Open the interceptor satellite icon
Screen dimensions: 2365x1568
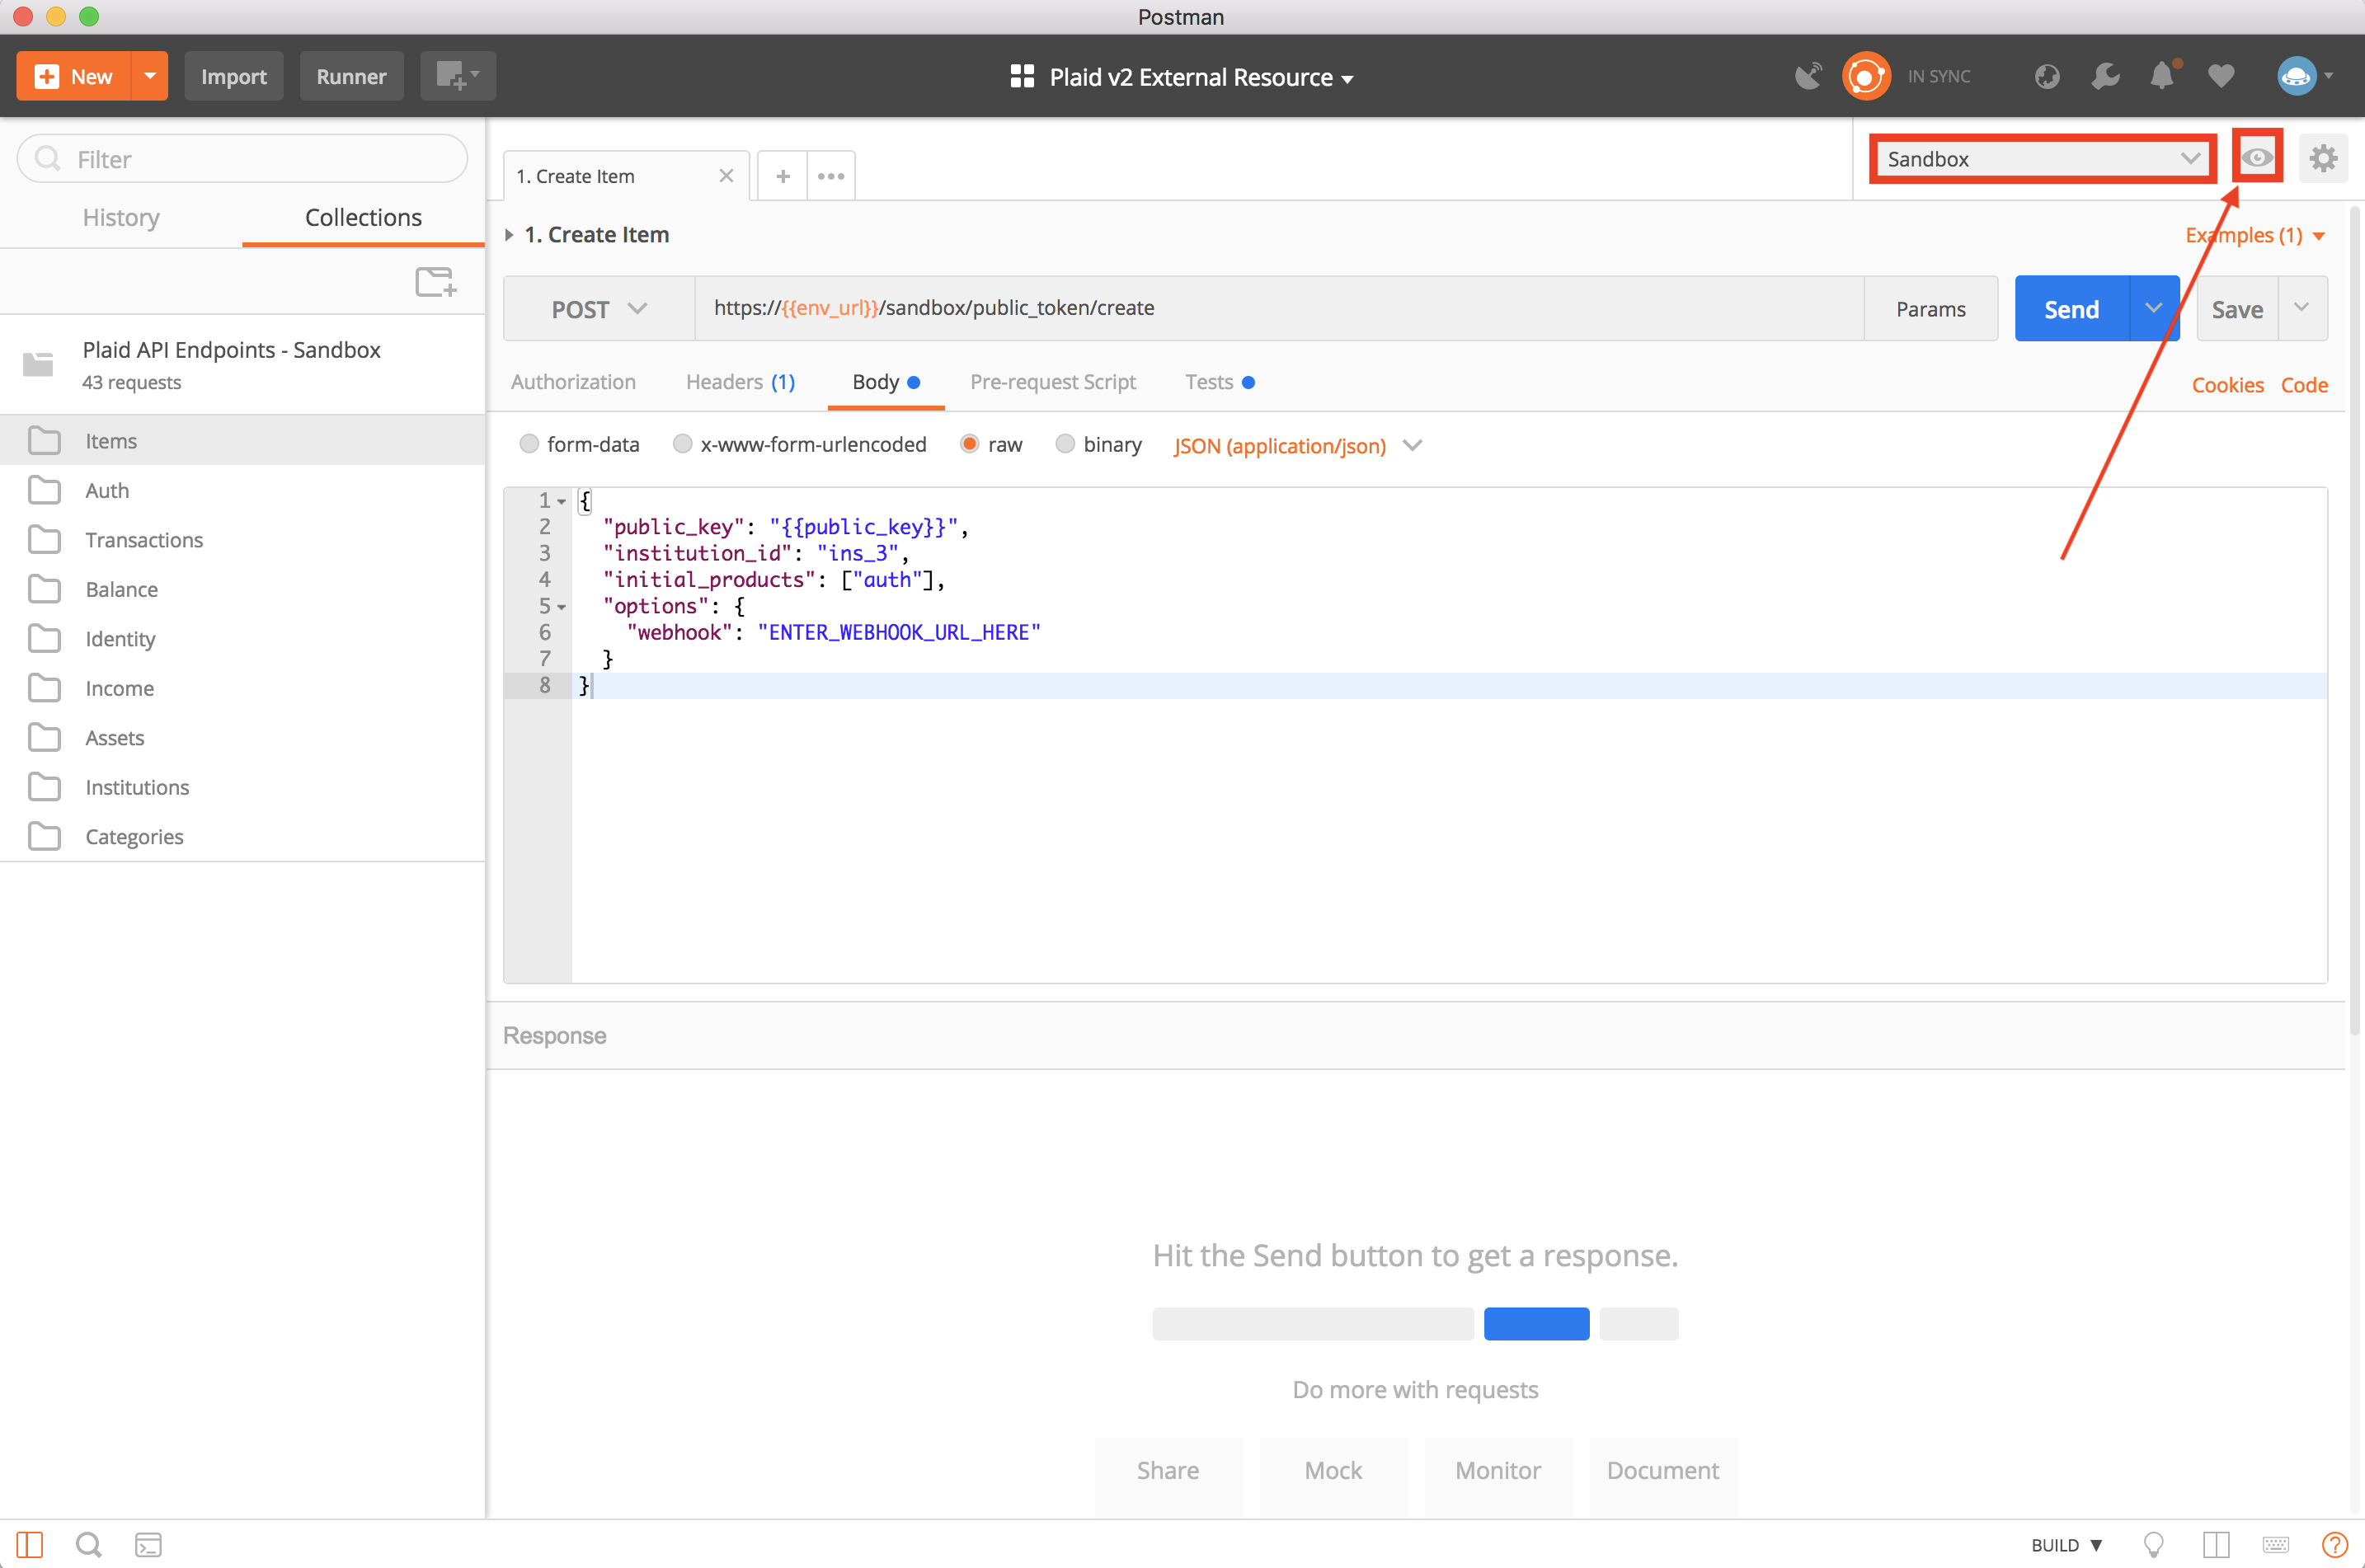point(1807,76)
